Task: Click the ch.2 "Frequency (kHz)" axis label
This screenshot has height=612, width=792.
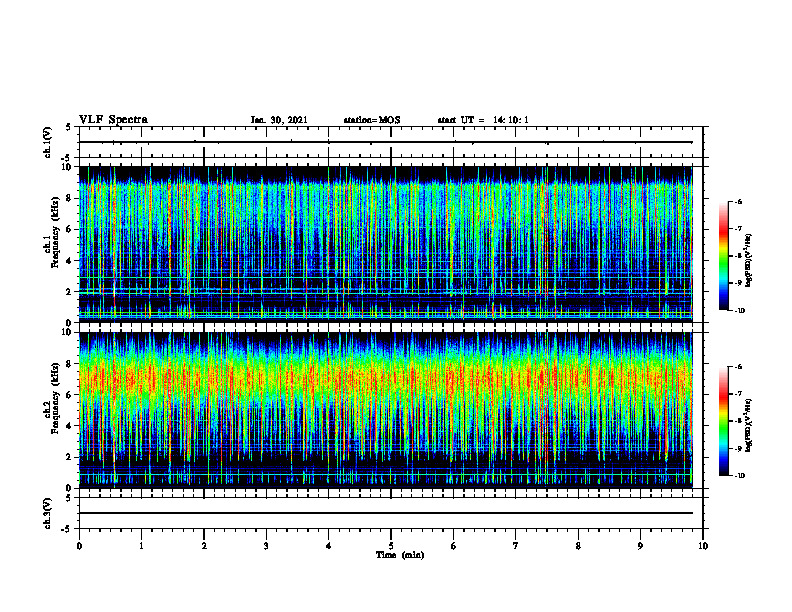Action: 55,398
